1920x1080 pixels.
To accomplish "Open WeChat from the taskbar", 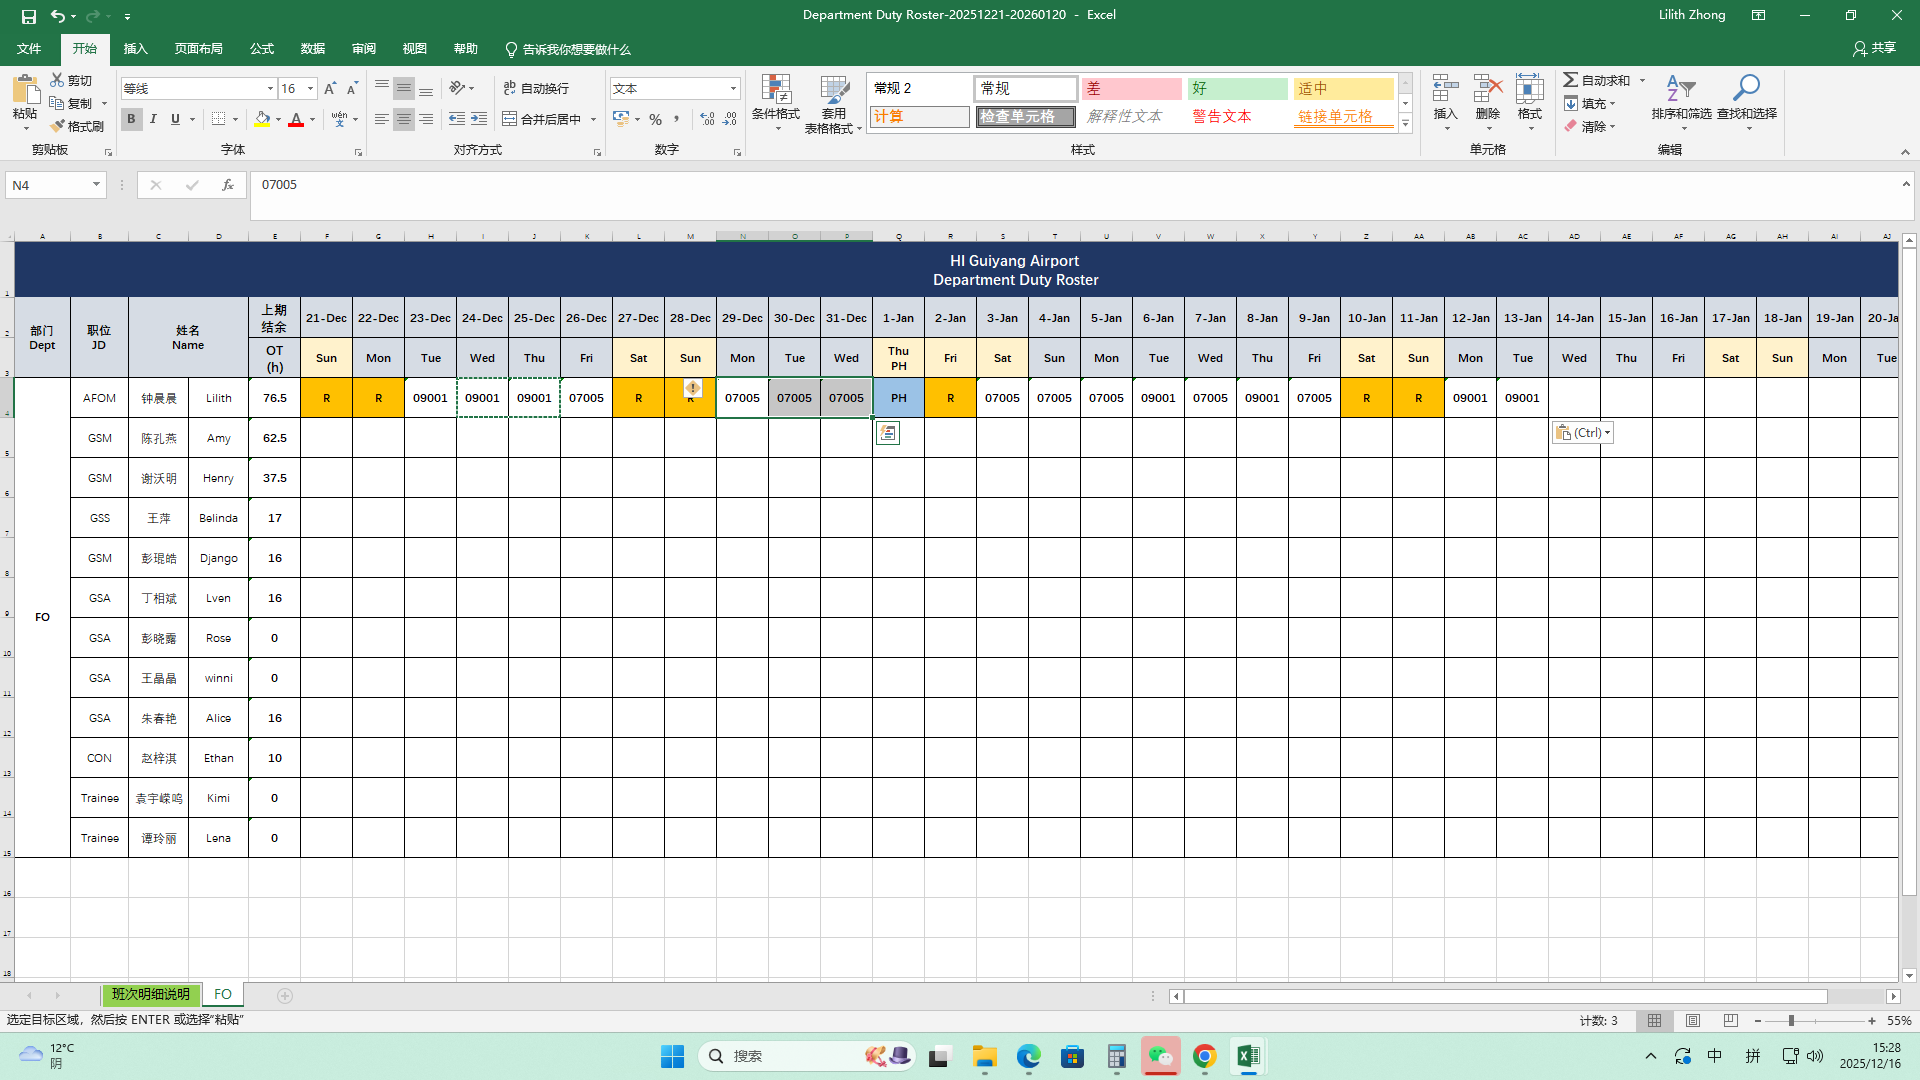I will [1160, 1056].
